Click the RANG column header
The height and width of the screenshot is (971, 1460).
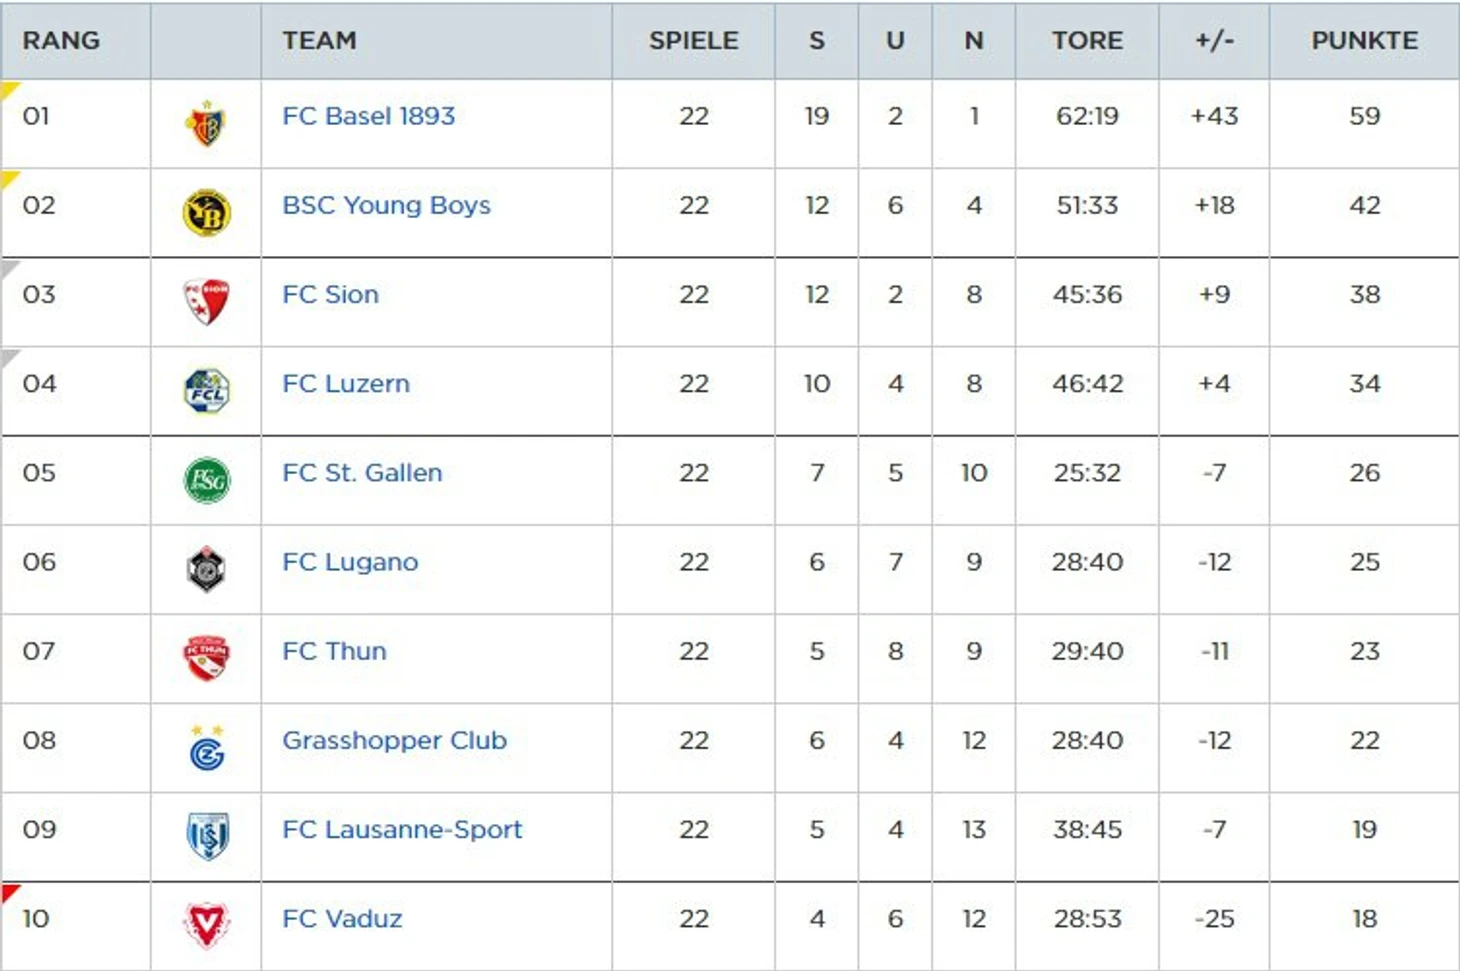[x=61, y=40]
